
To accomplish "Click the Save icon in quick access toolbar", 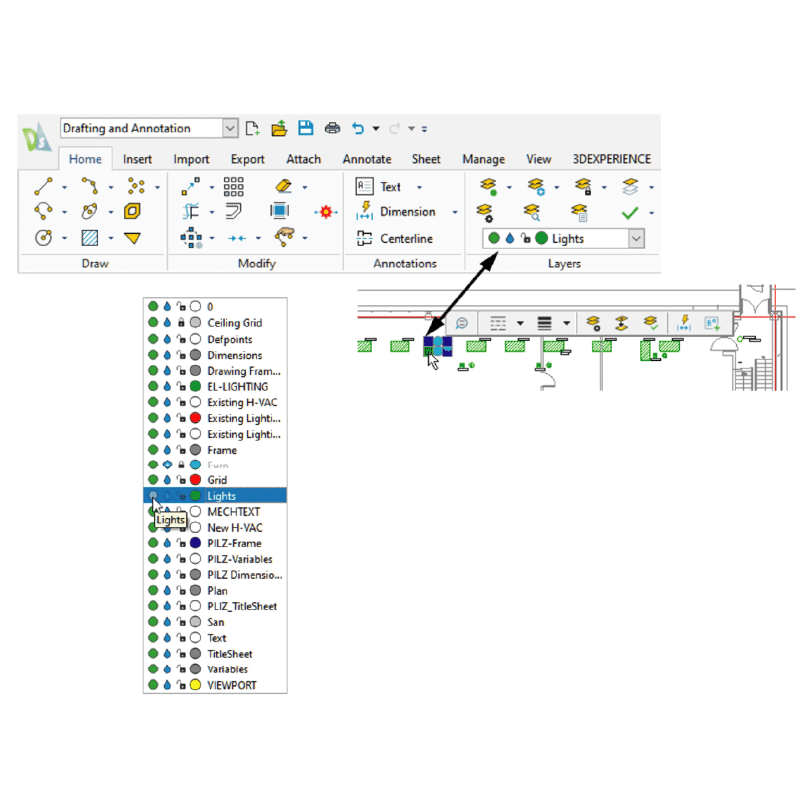I will 306,128.
